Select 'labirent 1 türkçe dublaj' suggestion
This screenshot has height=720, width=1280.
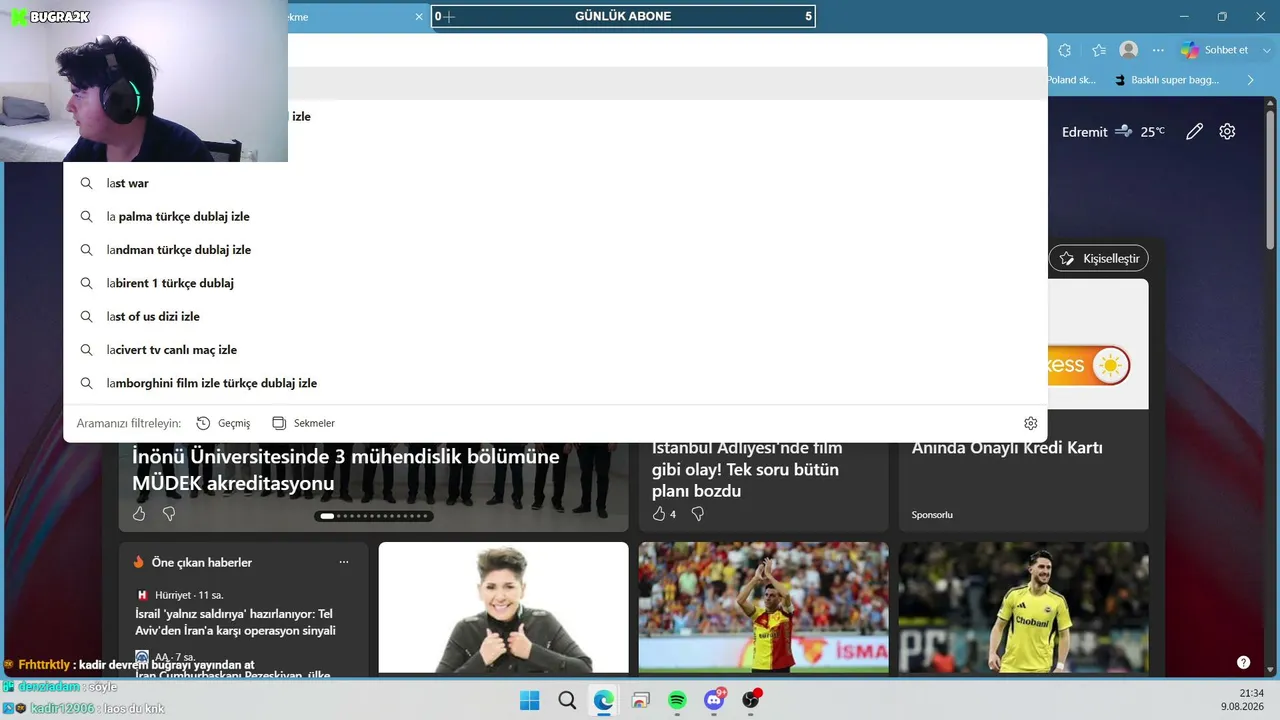pos(555,283)
